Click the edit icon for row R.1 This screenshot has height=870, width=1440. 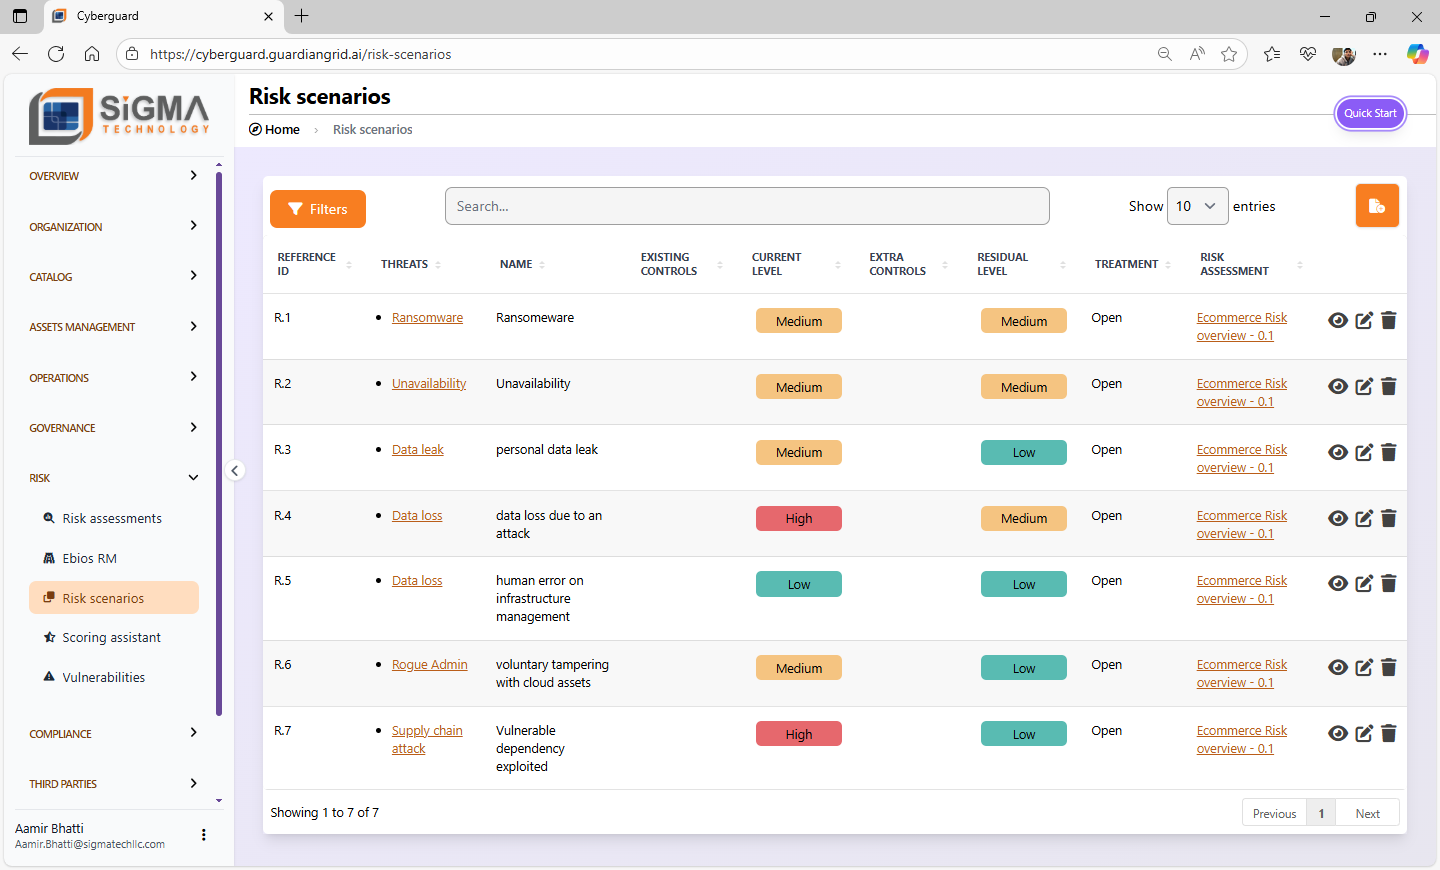pyautogui.click(x=1364, y=321)
